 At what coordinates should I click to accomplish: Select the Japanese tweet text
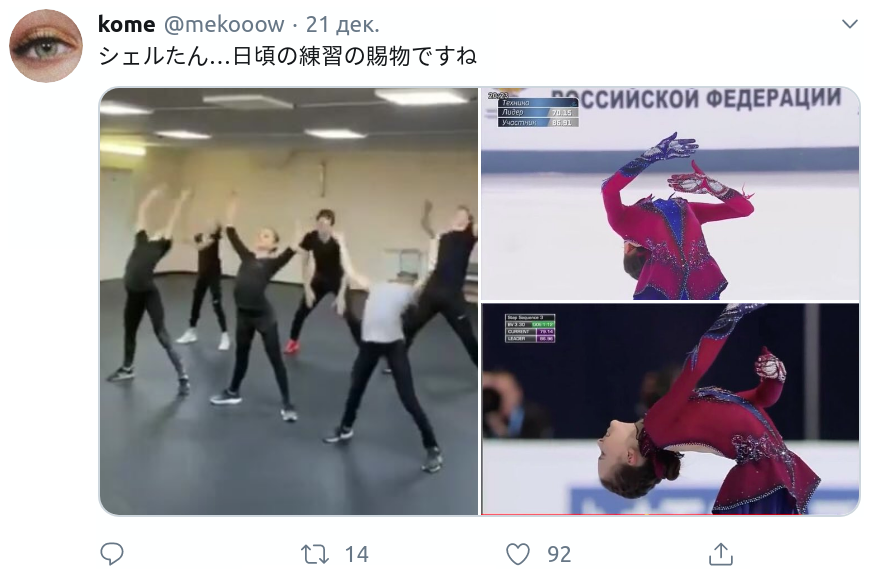(x=287, y=56)
